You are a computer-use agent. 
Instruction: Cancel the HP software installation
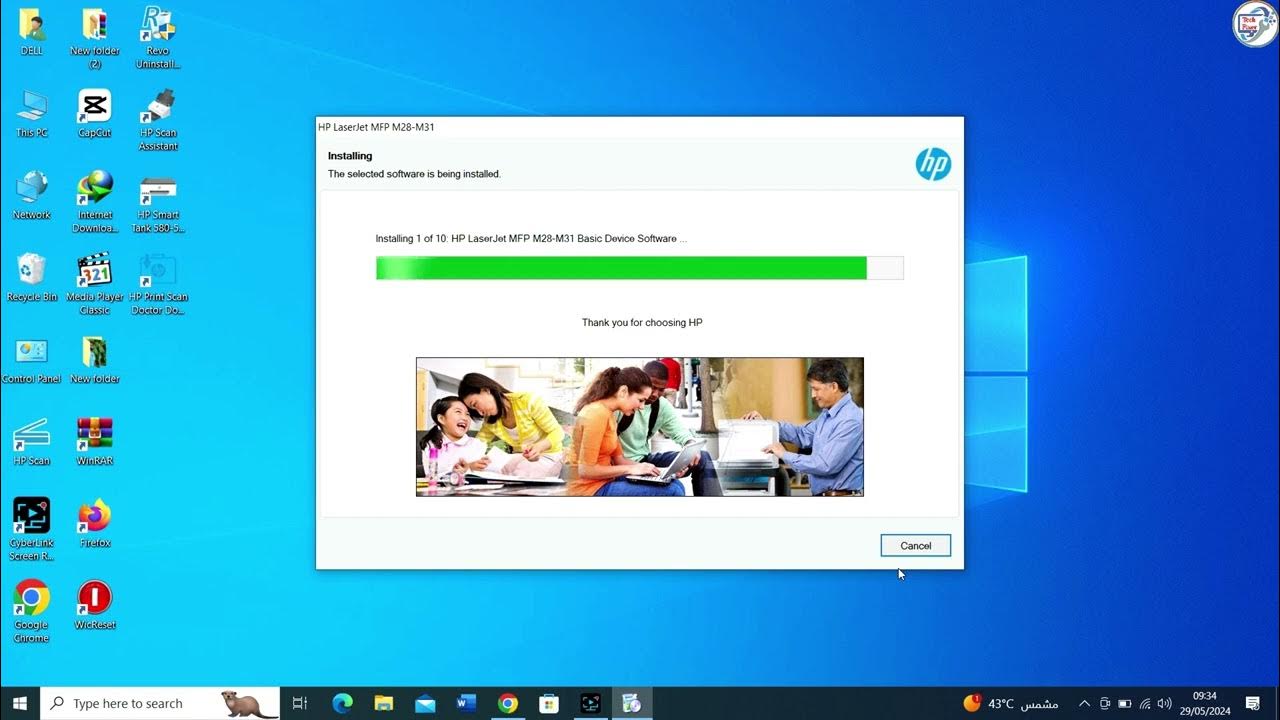(915, 546)
